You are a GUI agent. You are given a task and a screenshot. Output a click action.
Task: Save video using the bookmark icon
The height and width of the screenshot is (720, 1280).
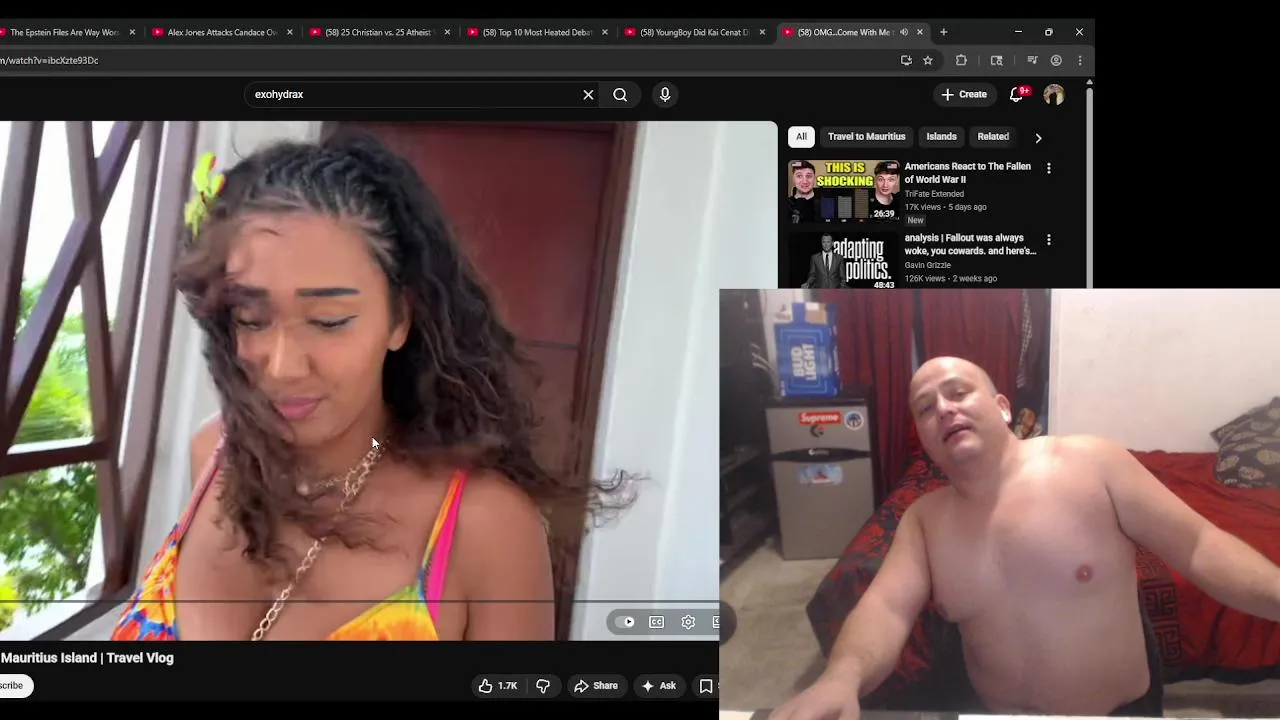coord(706,686)
